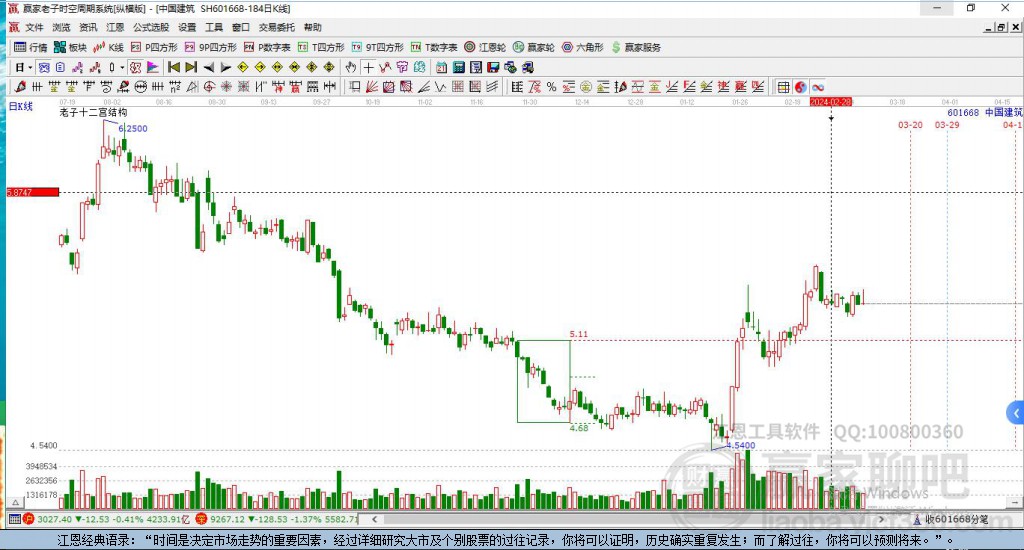Click the yin-yang taiji icon
The width and height of the screenshot is (1024, 550).
point(801,87)
